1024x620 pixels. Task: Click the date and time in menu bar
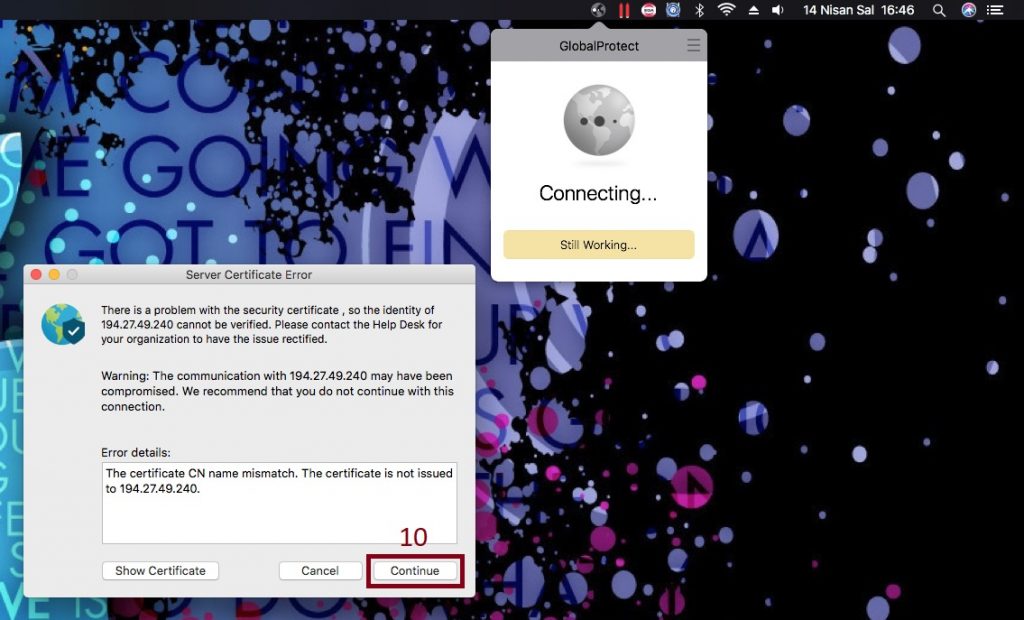pos(858,10)
